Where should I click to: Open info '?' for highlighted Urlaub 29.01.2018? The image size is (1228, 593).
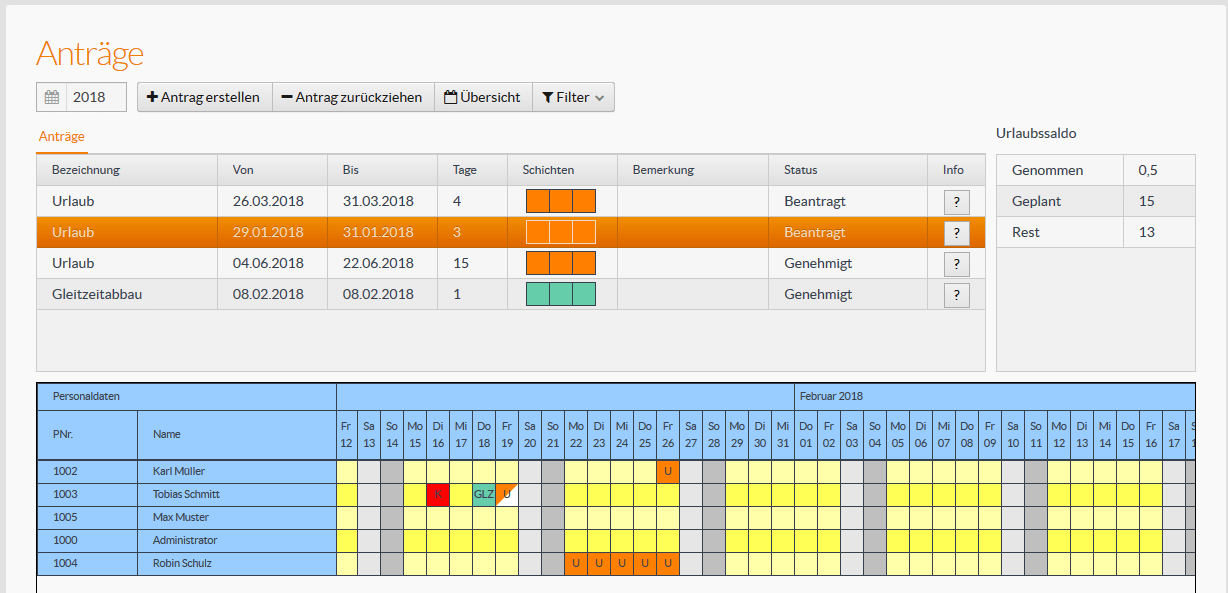pos(956,233)
